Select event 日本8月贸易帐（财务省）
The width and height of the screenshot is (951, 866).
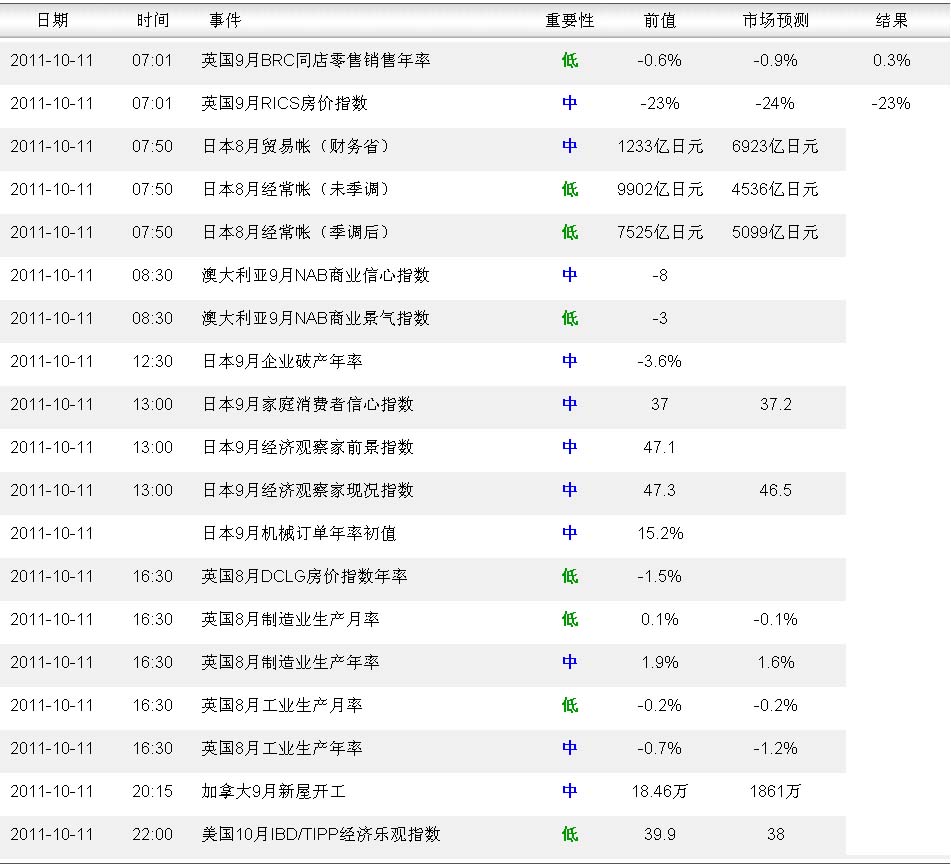pos(295,147)
